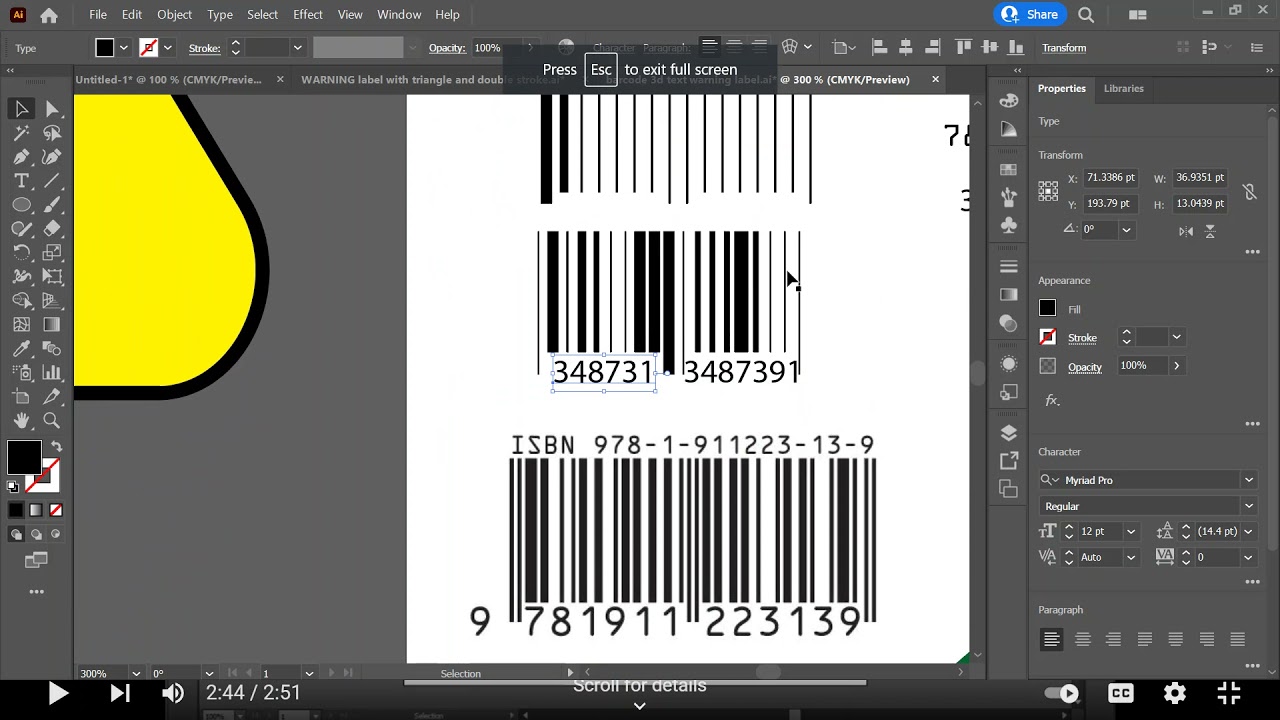Select the Gradient tool in toolbar

point(52,324)
